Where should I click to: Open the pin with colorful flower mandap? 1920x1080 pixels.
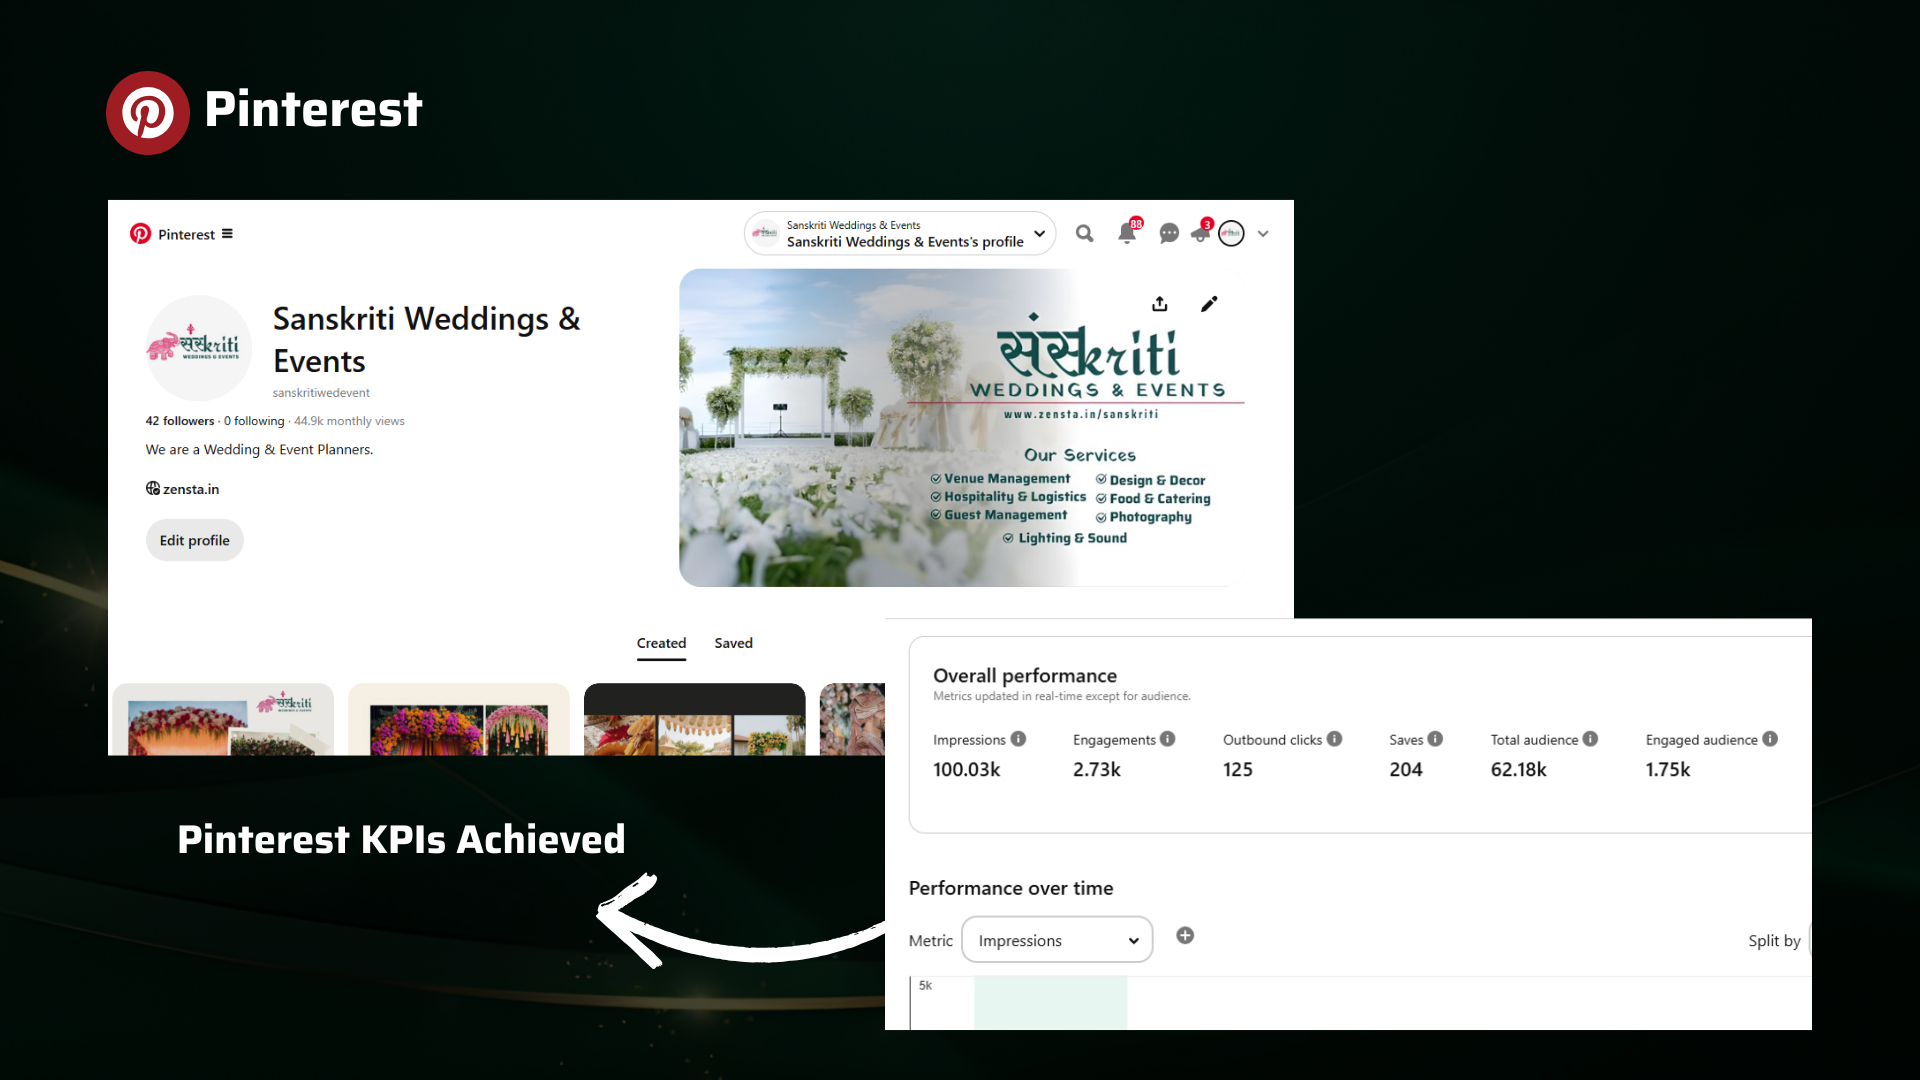point(459,719)
